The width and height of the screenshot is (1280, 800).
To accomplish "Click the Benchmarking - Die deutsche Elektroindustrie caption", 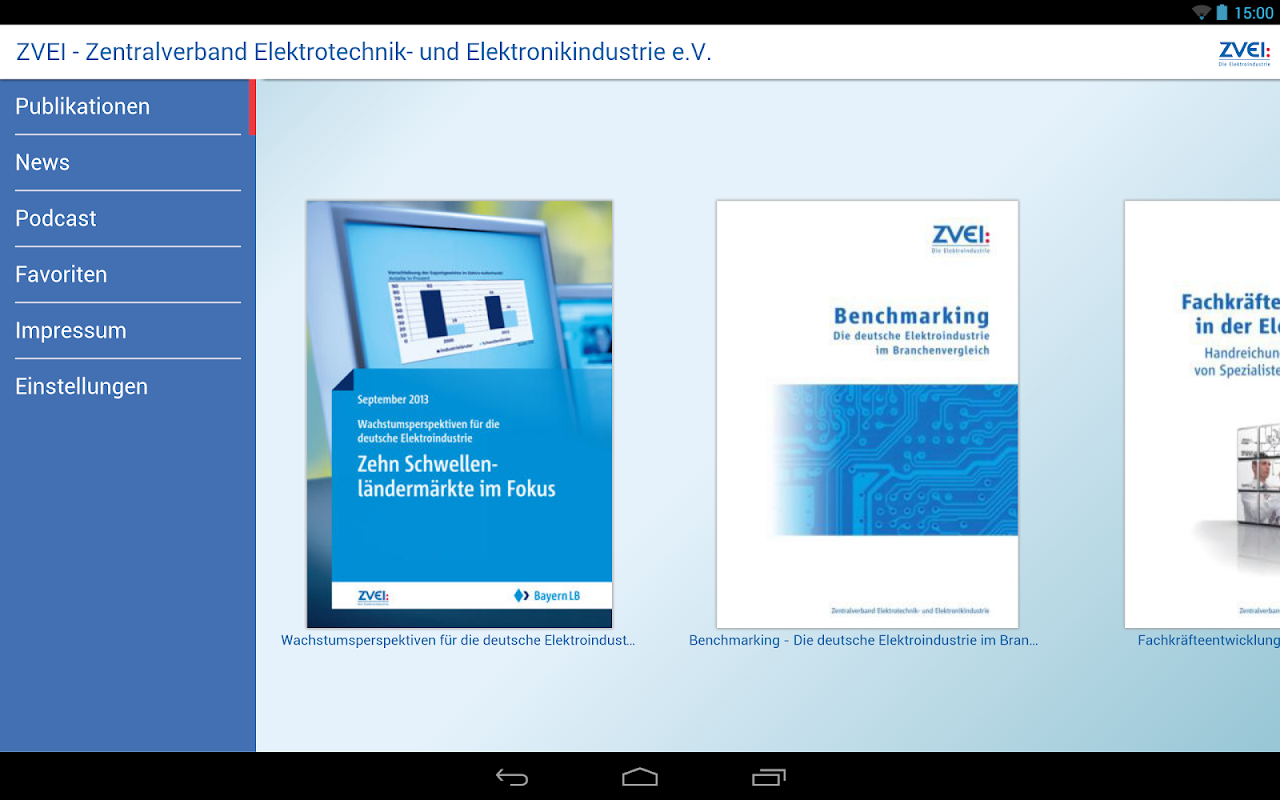I will point(864,640).
